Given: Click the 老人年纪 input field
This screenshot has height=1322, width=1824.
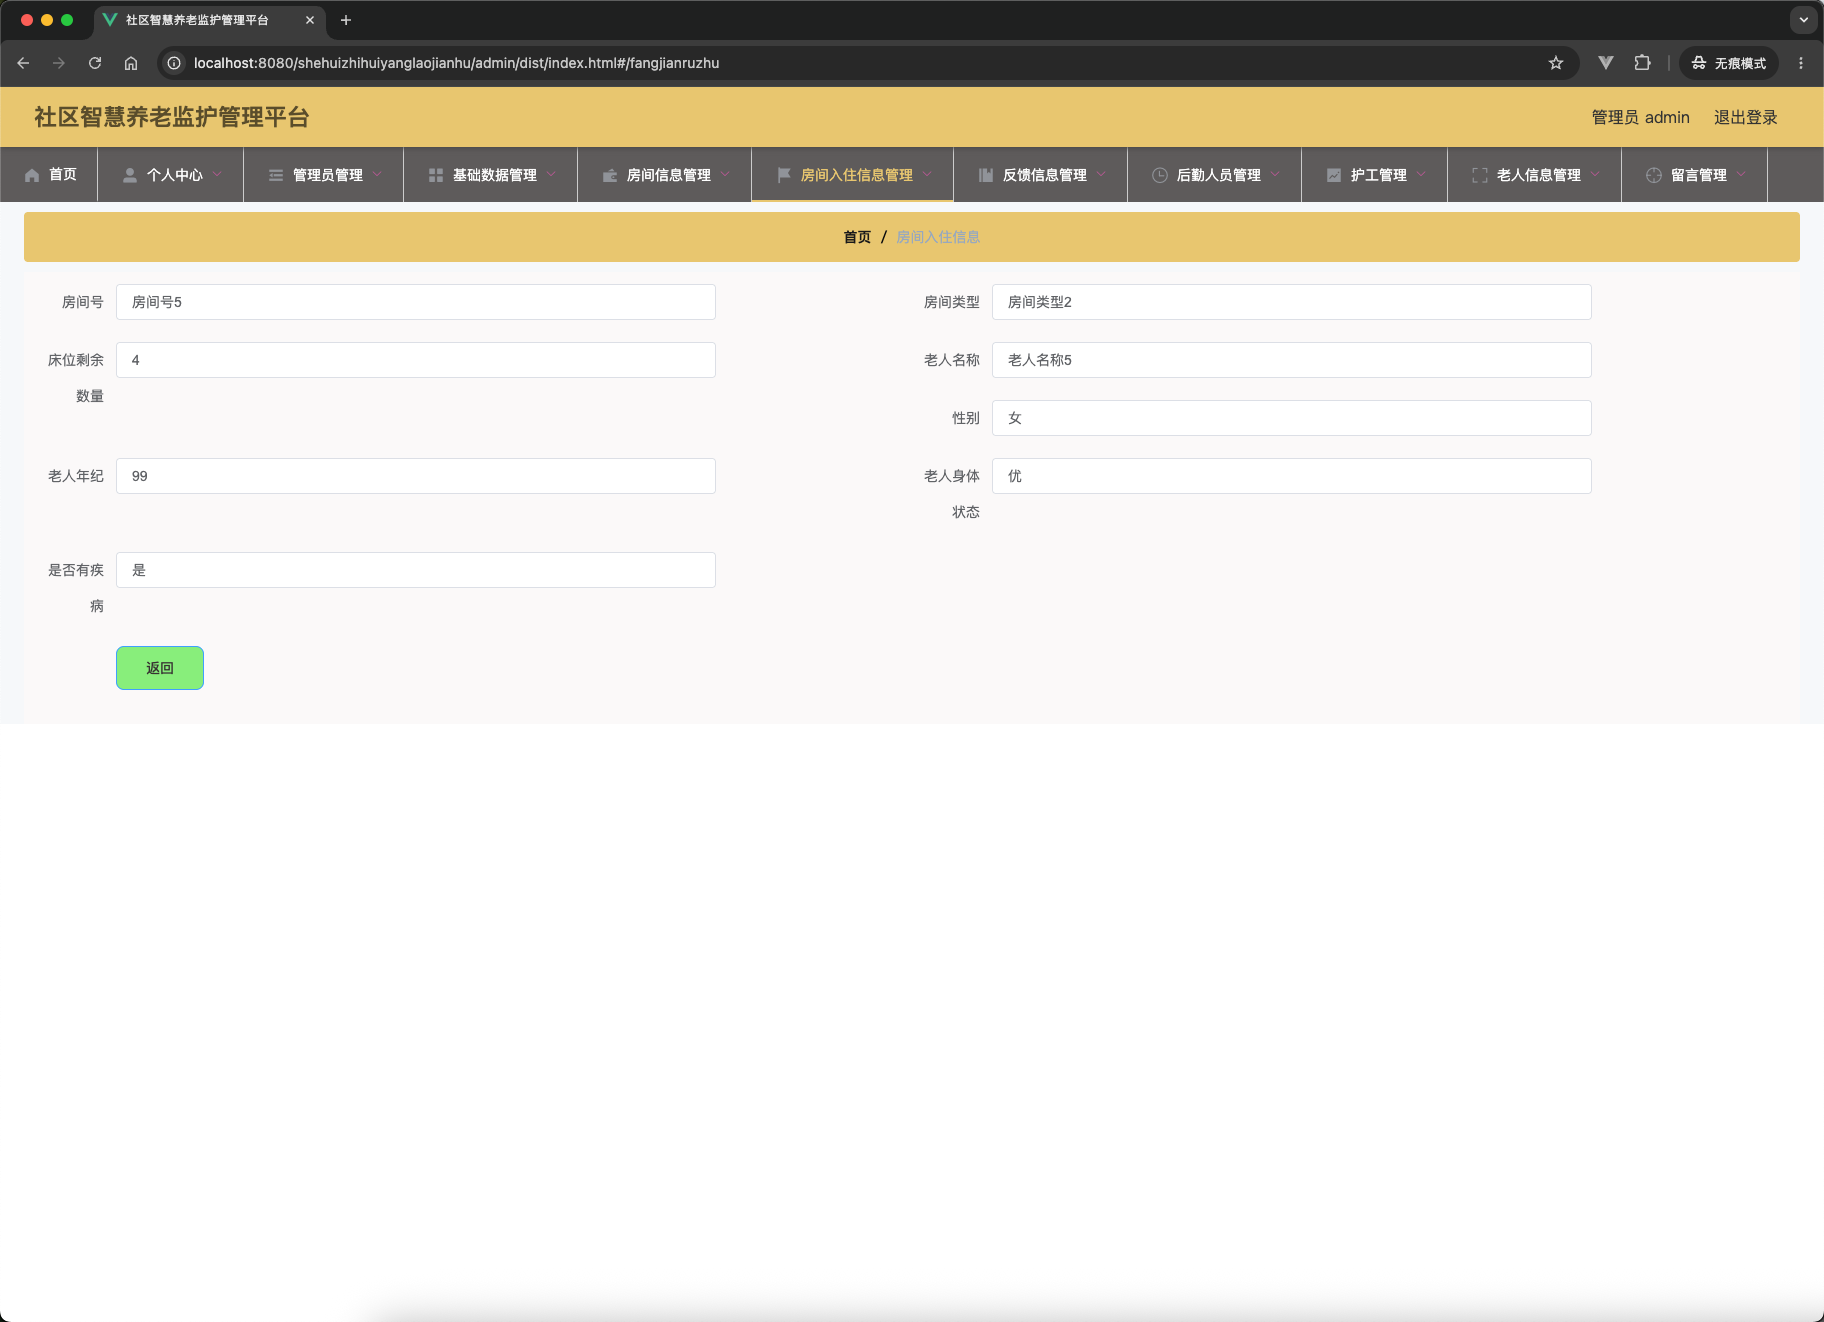Looking at the screenshot, I should 416,476.
